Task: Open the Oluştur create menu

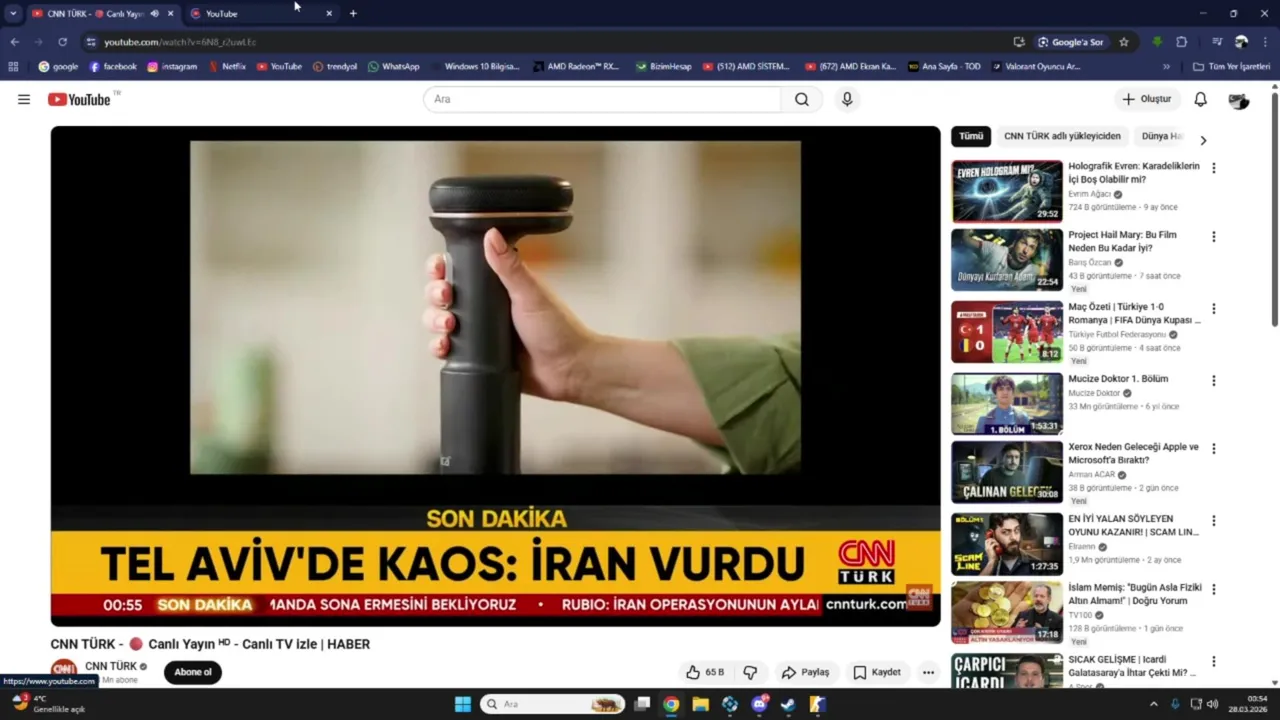Action: pyautogui.click(x=1147, y=99)
